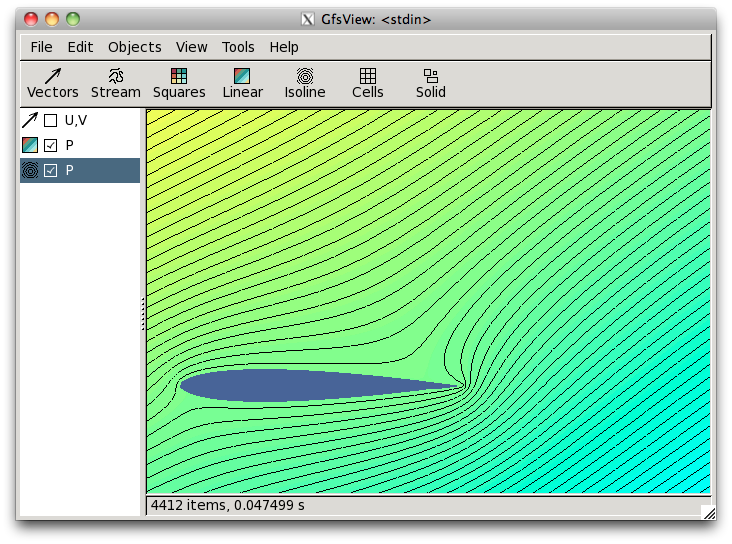
Task: Click the red close window button
Action: click(x=31, y=19)
